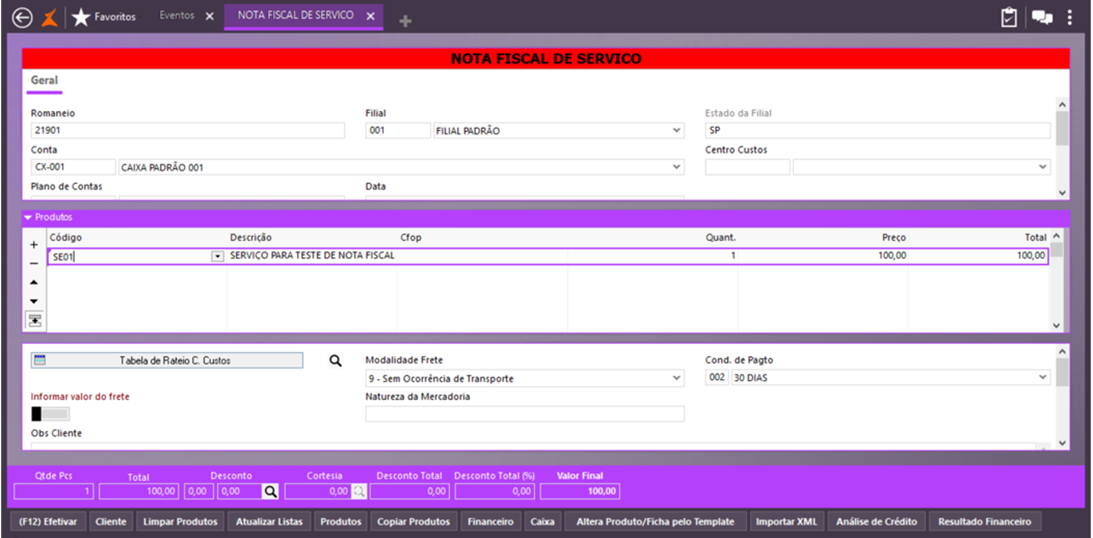Viewport: 1093px width, 538px height.
Task: Click the insert row icon below arrows
Action: tap(34, 320)
